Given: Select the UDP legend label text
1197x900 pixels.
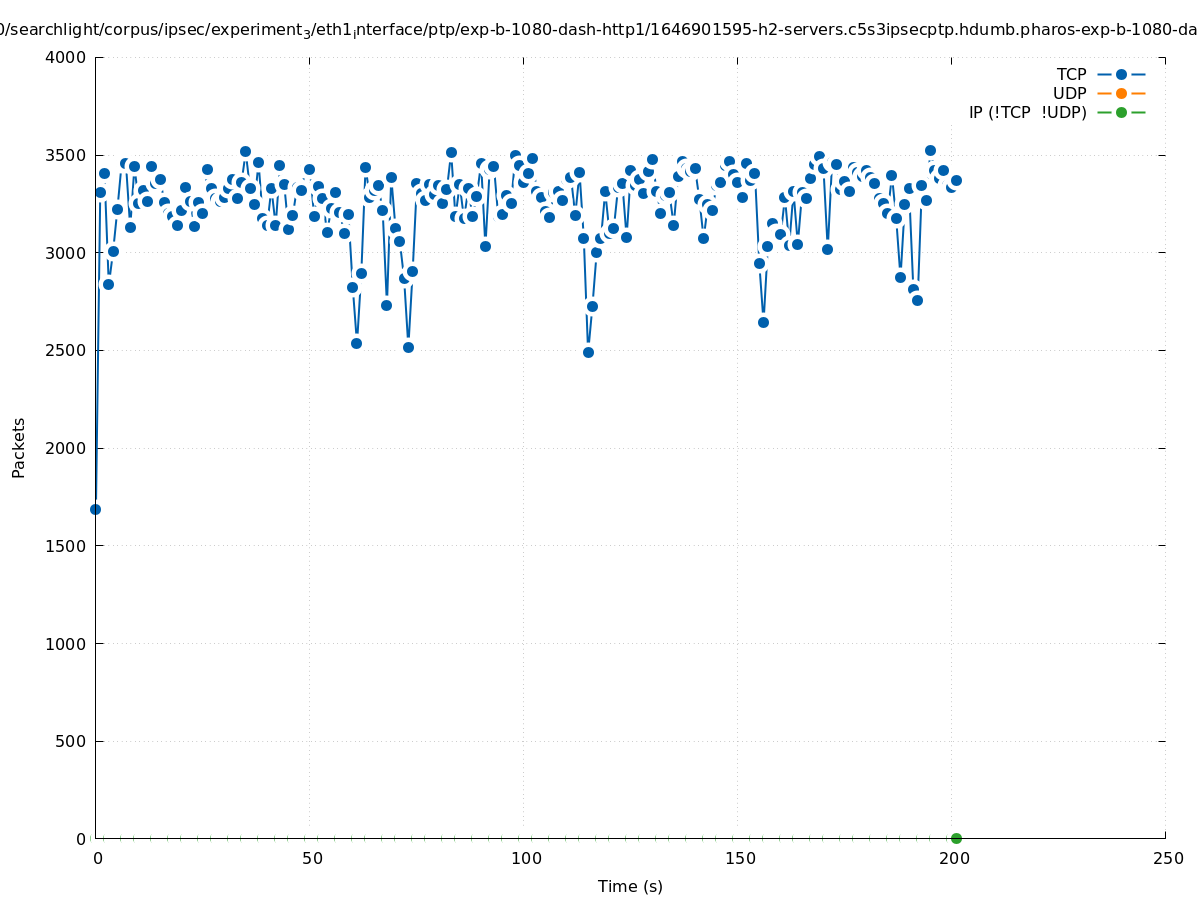Looking at the screenshot, I should pos(1069,93).
